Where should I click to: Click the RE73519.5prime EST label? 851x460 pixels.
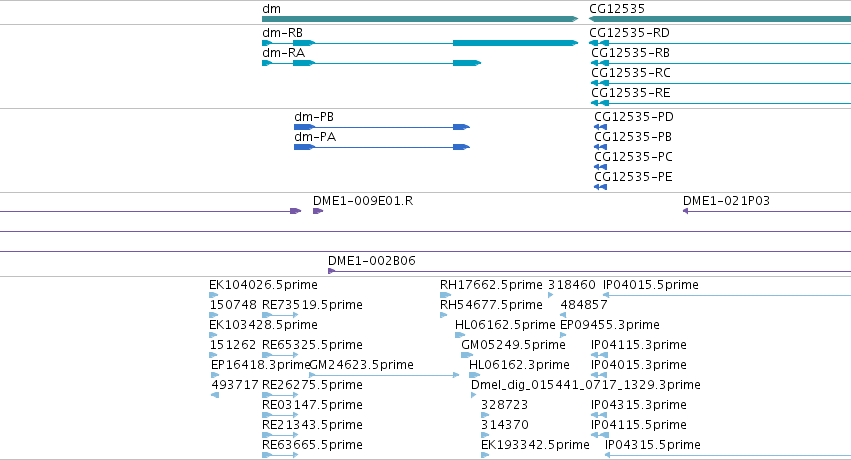(312, 305)
